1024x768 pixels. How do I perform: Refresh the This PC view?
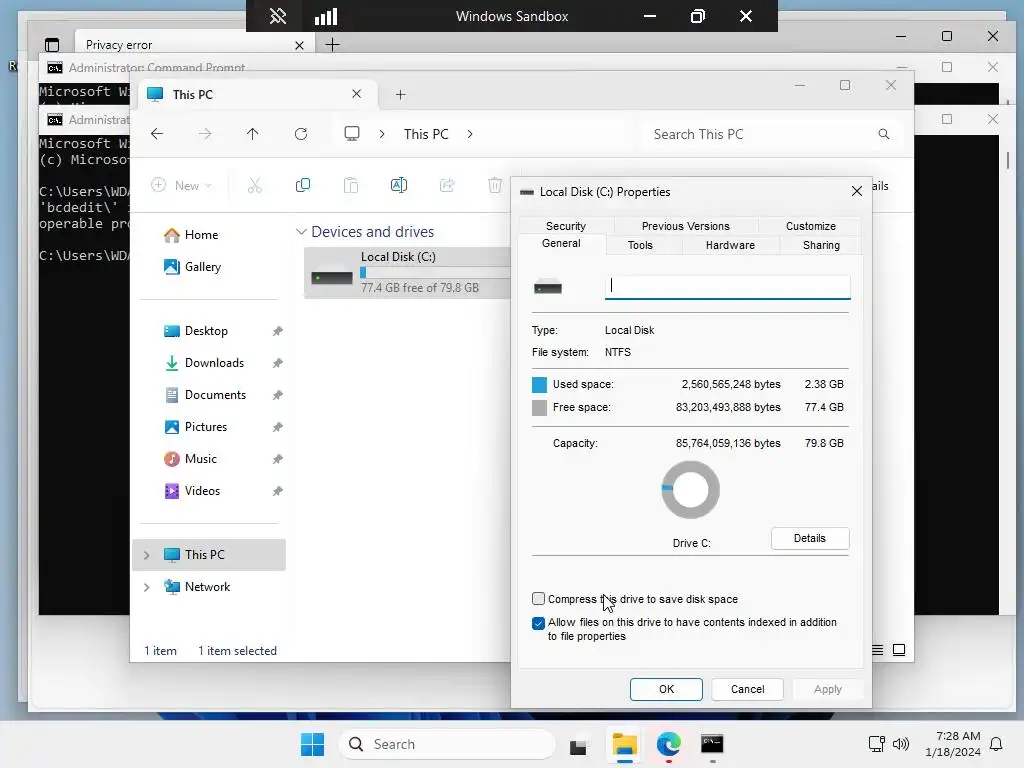click(301, 134)
